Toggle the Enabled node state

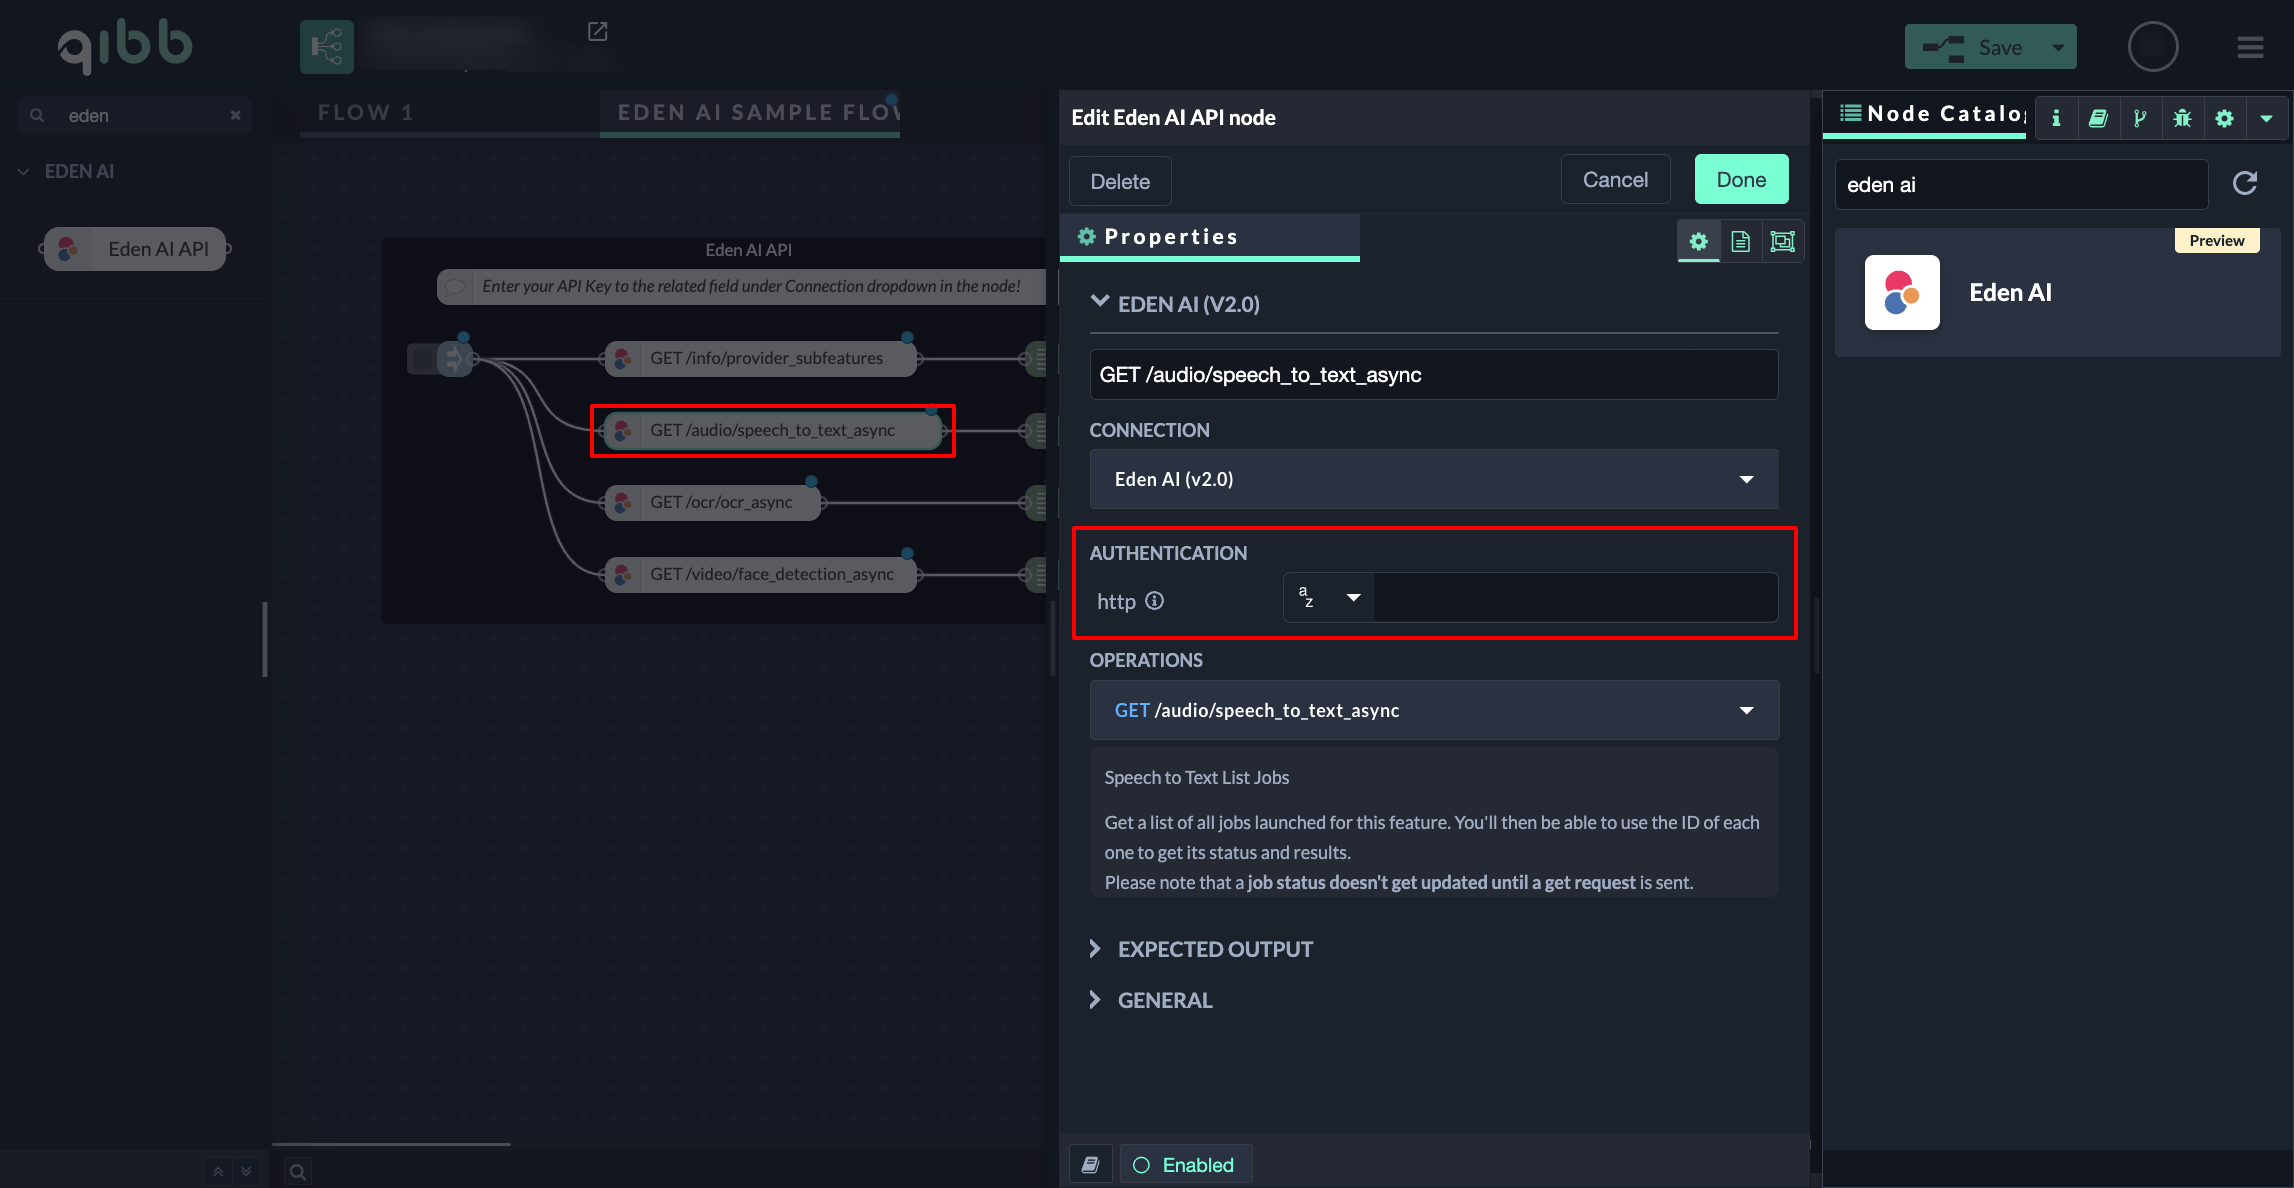pyautogui.click(x=1185, y=1164)
